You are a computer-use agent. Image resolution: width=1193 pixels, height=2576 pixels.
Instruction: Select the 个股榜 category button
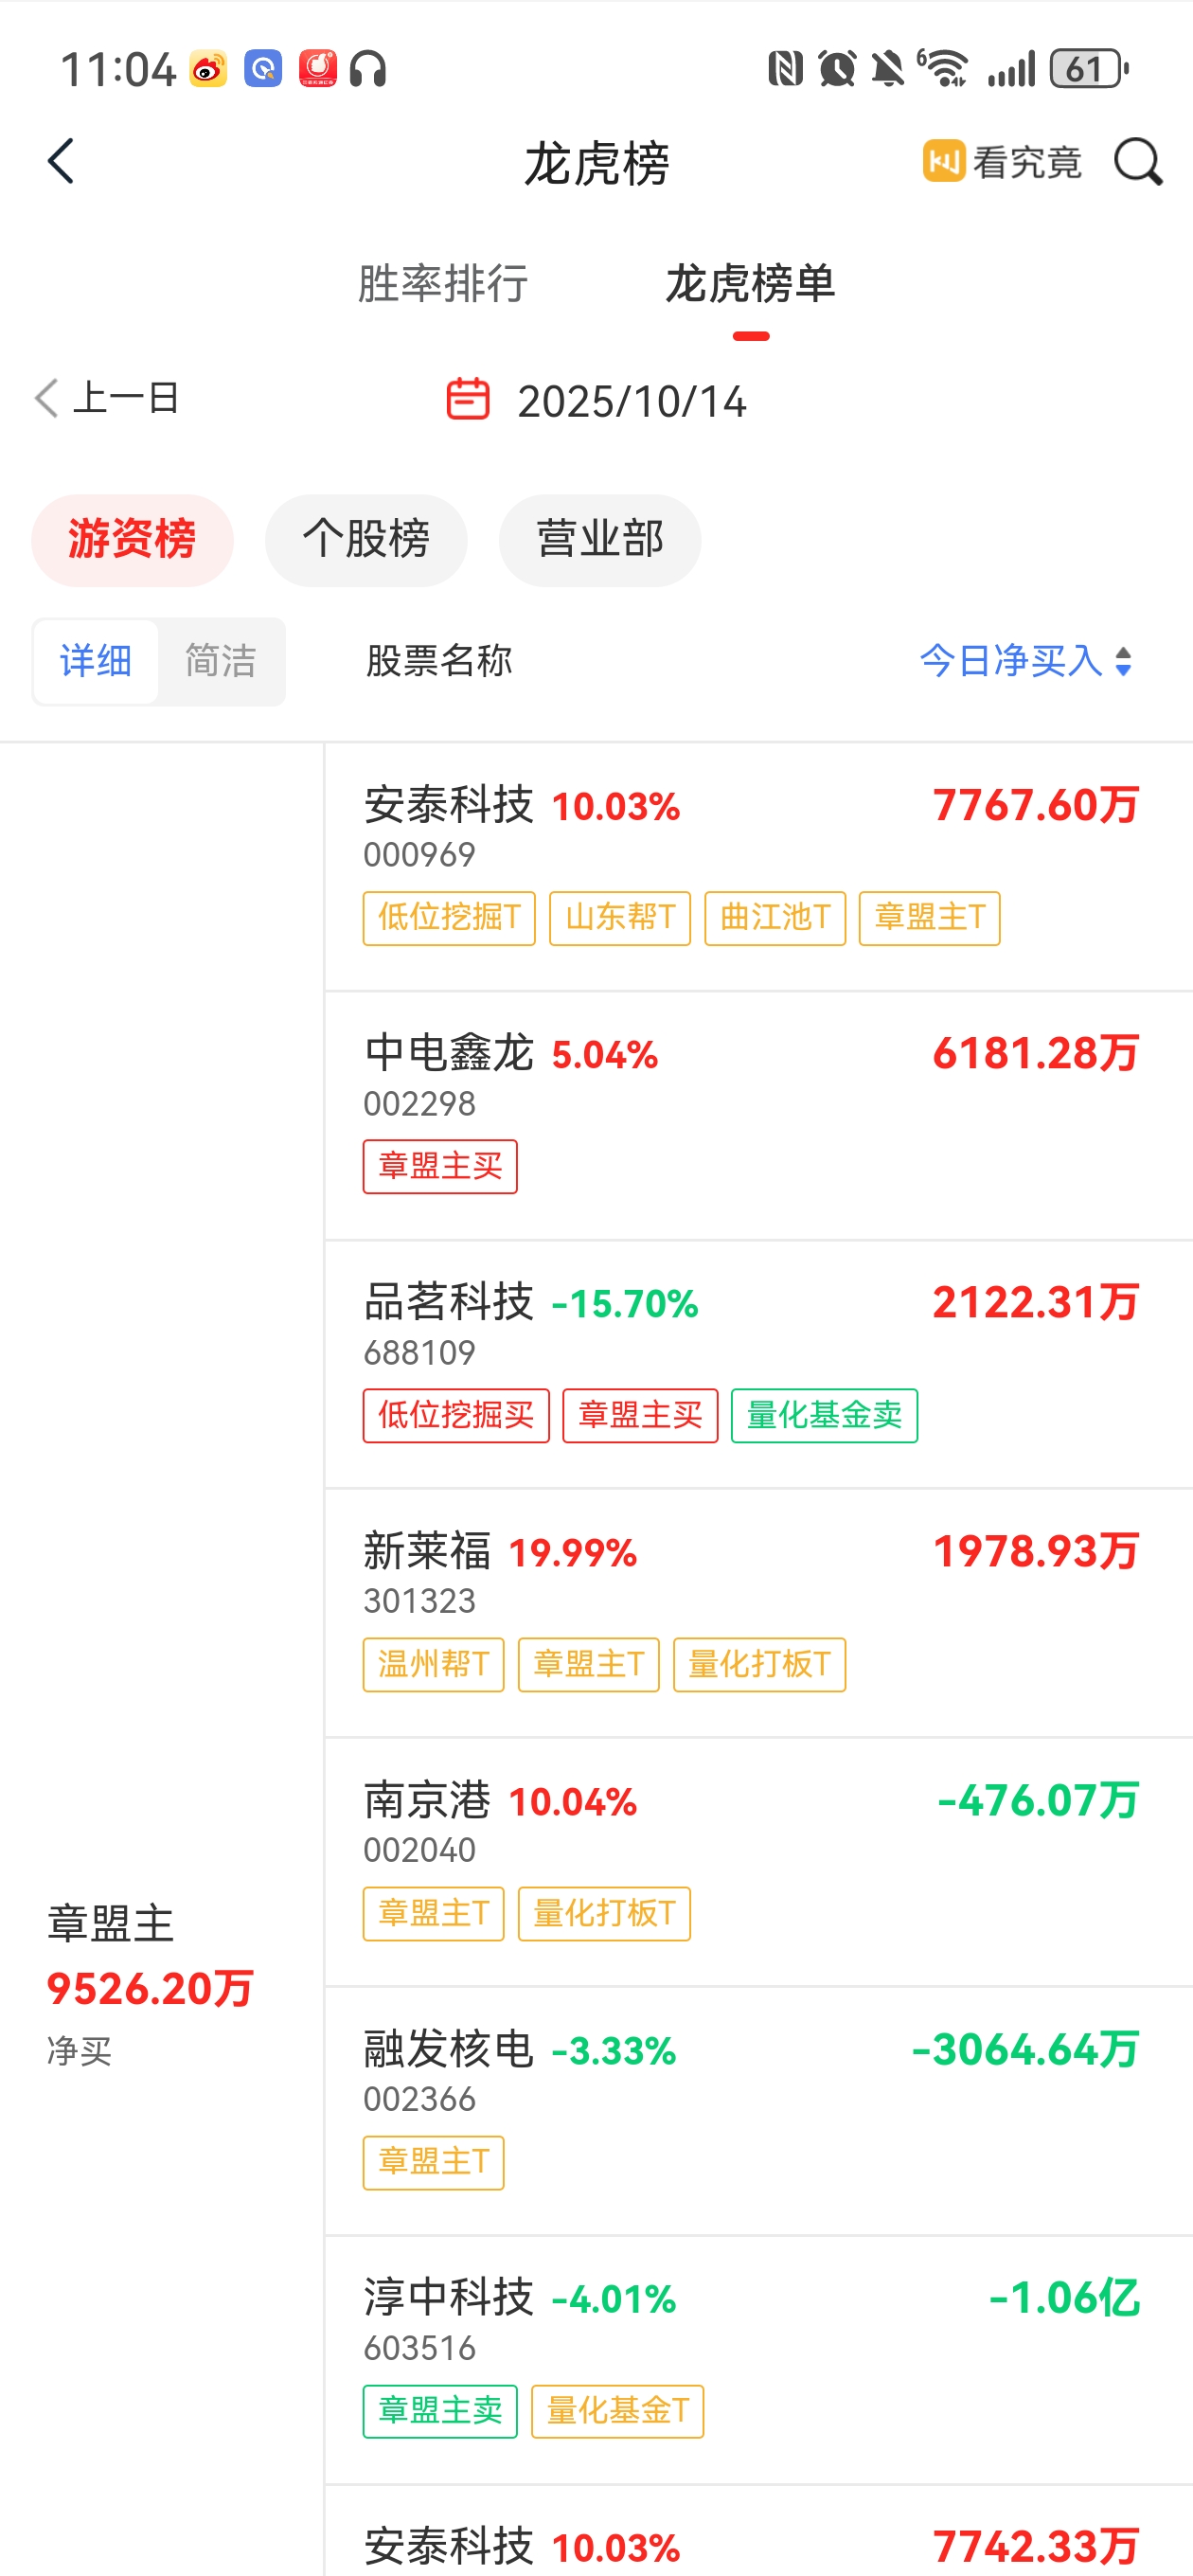pos(366,540)
